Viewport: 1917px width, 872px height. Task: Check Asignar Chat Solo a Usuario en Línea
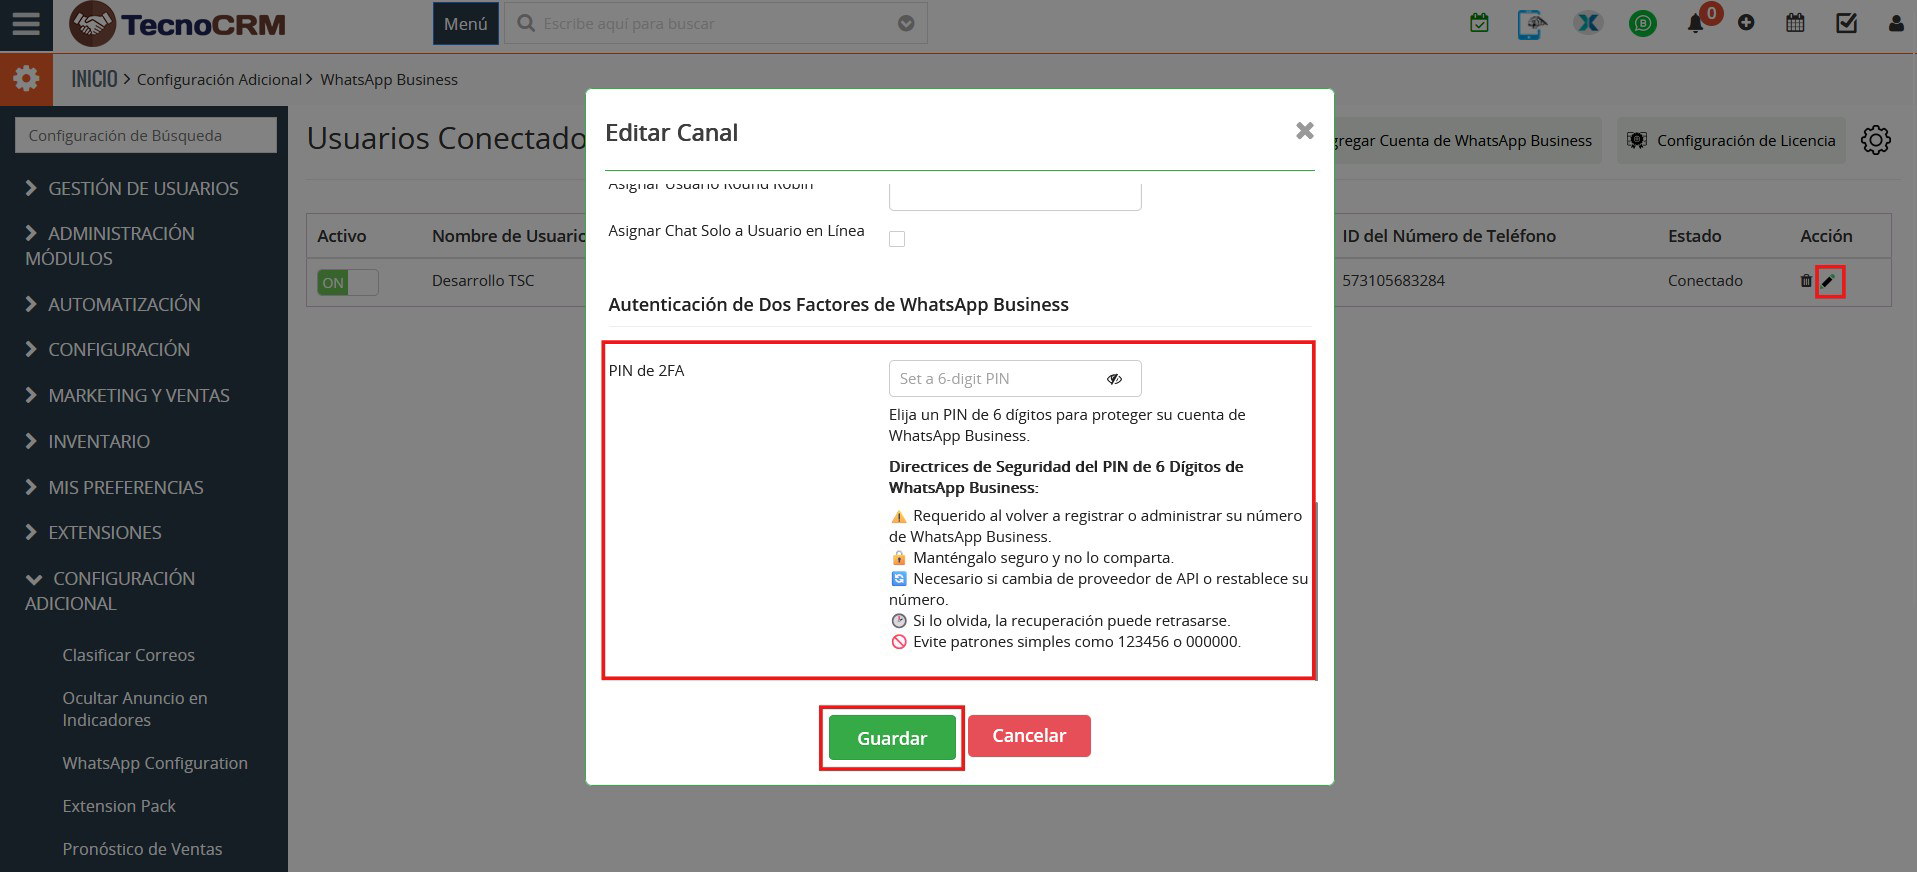[x=897, y=239]
